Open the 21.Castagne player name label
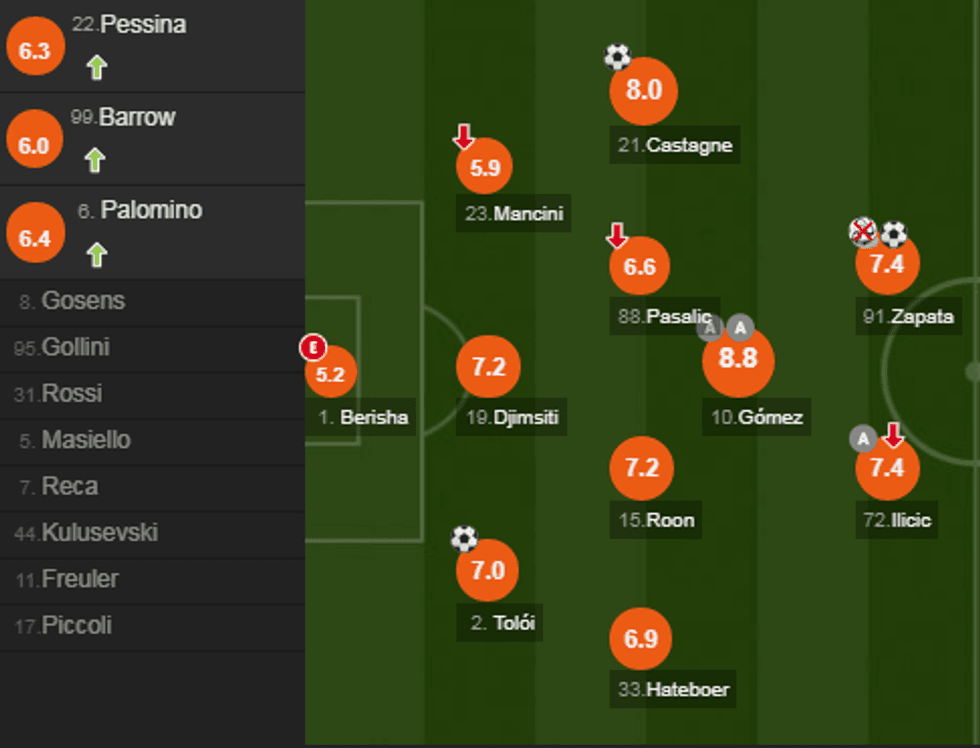 pos(675,145)
